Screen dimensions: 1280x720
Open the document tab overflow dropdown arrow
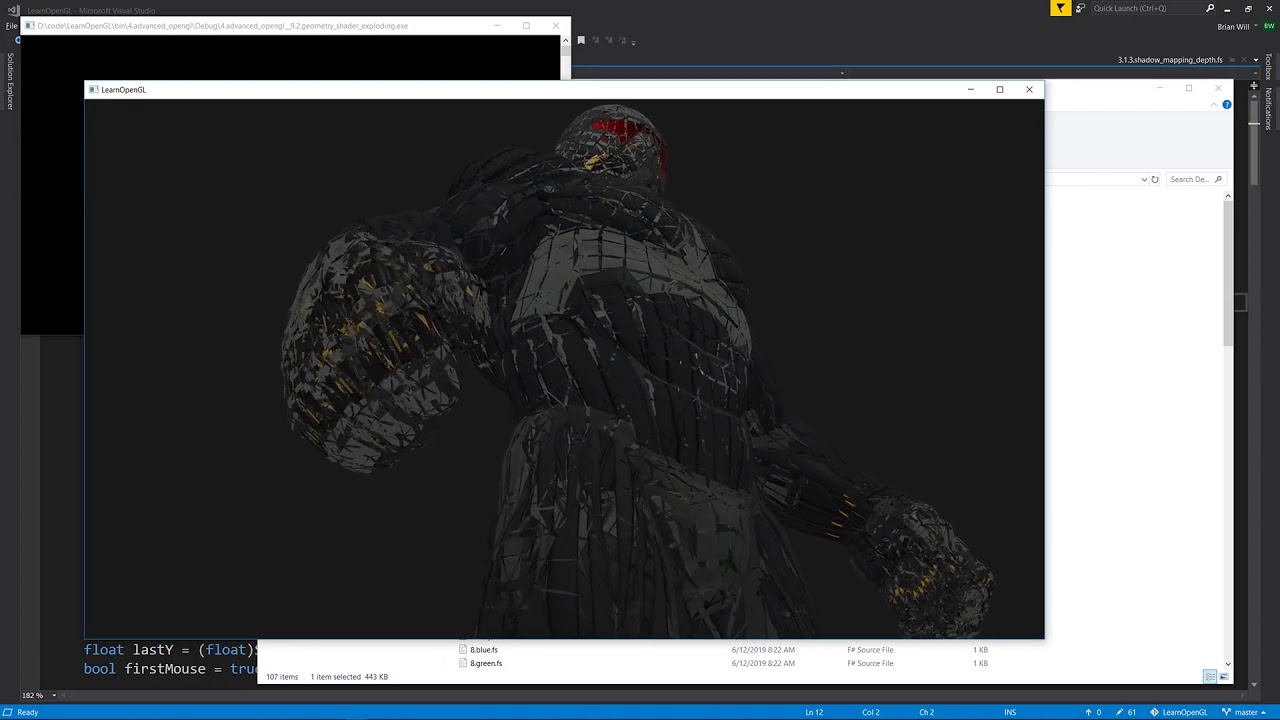tap(1255, 60)
